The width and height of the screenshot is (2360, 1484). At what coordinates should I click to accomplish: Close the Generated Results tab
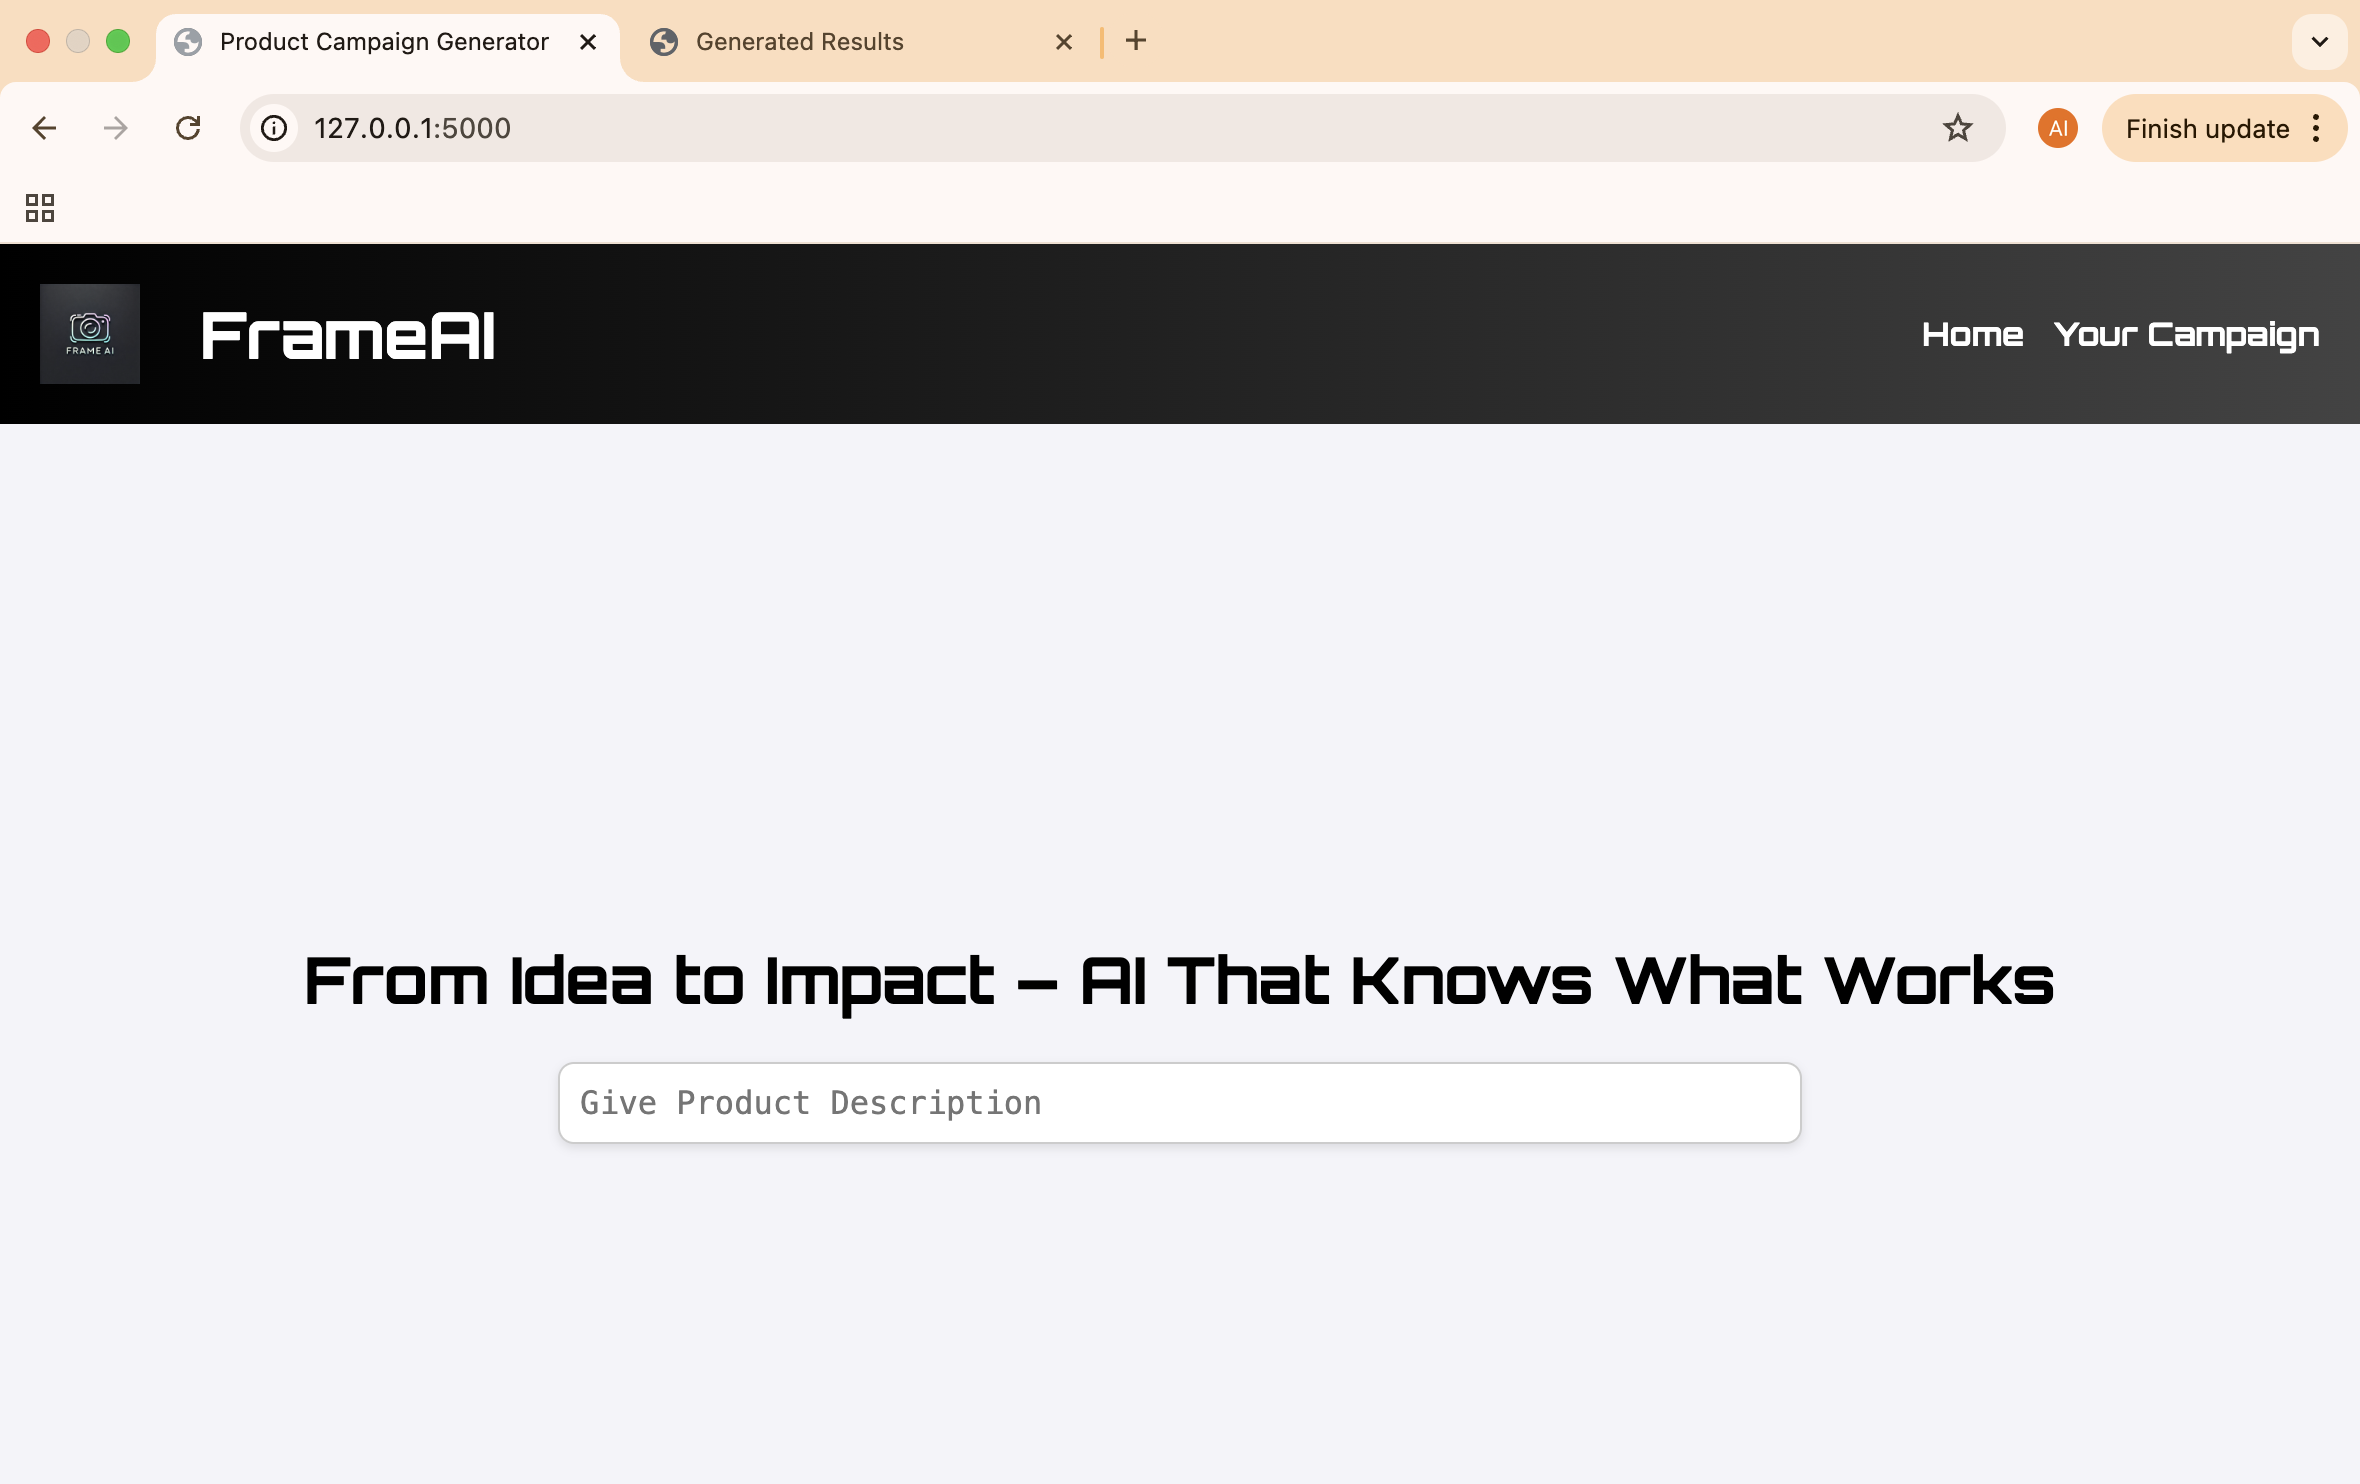pos(1064,42)
